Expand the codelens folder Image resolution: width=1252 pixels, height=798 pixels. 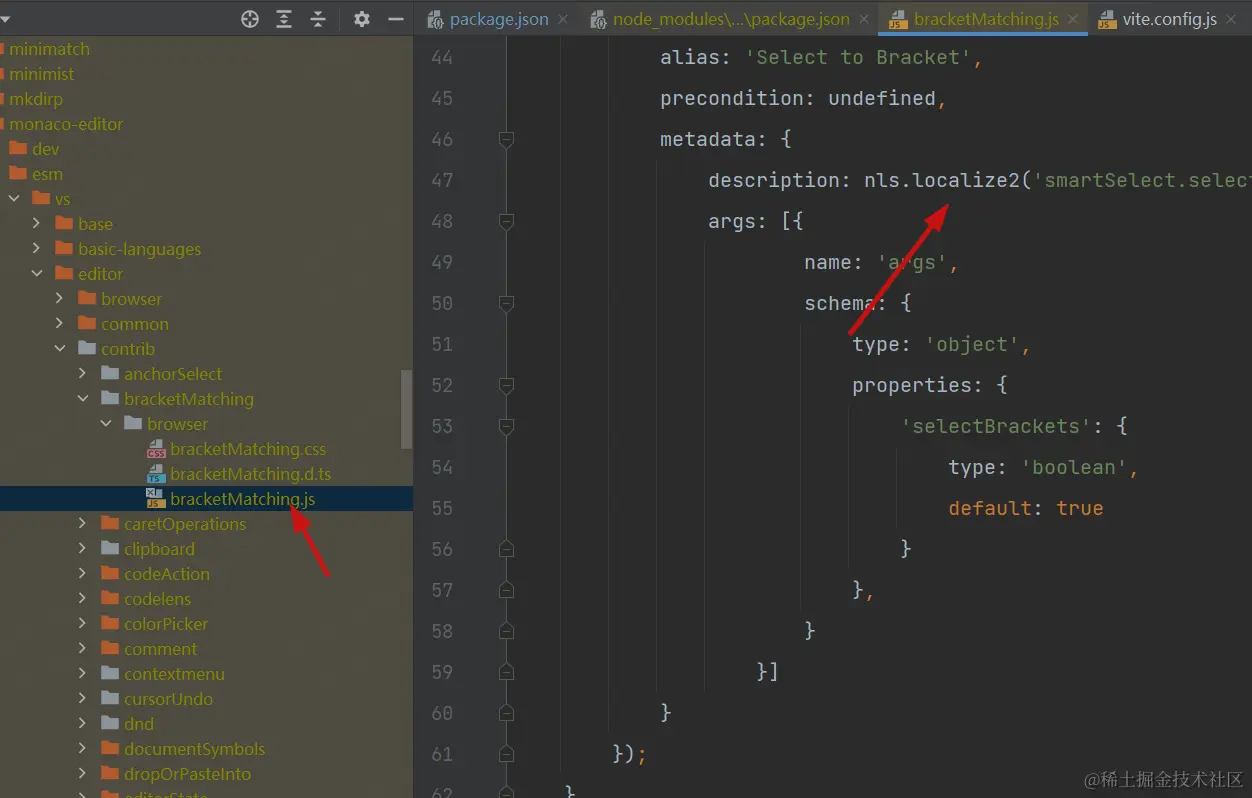pyautogui.click(x=83, y=599)
